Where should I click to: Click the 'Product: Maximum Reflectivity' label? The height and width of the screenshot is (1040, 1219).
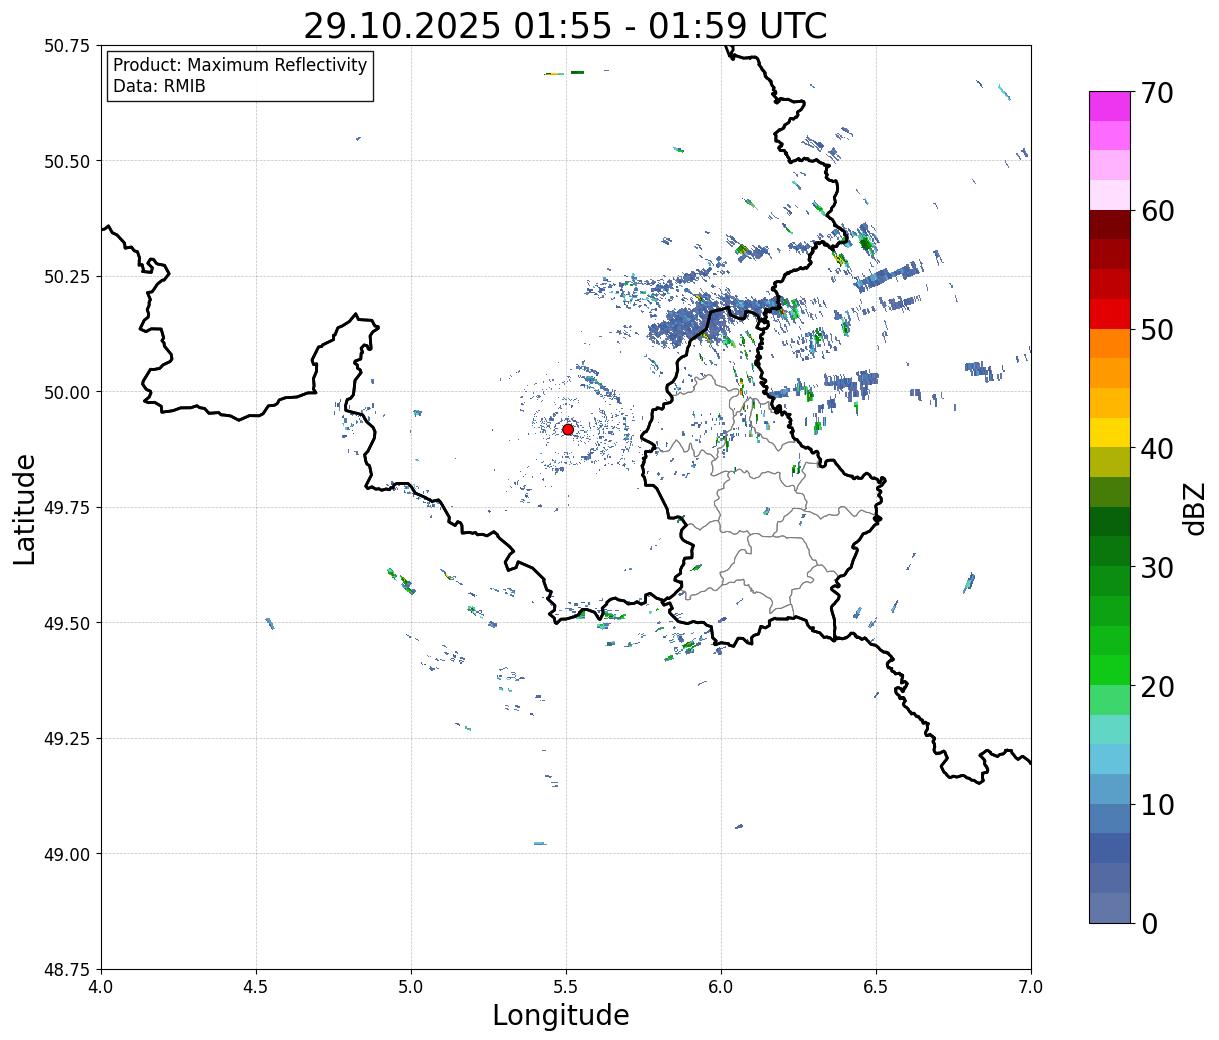pos(240,65)
